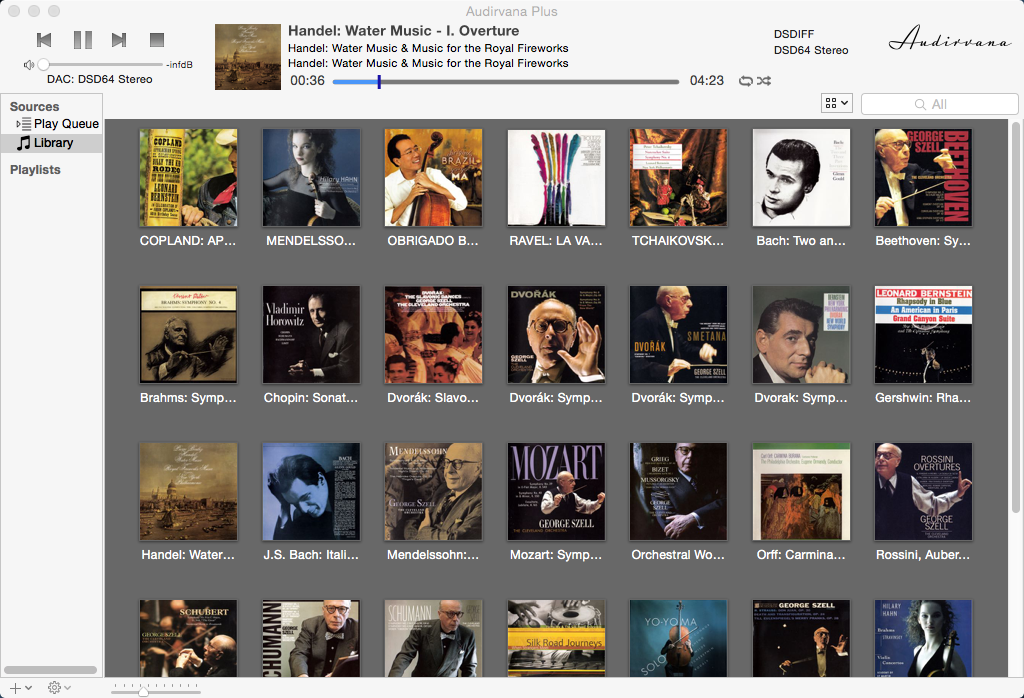Open the MENDELSSO... Hilary Hahn album
This screenshot has height=698, width=1024.
click(x=311, y=178)
